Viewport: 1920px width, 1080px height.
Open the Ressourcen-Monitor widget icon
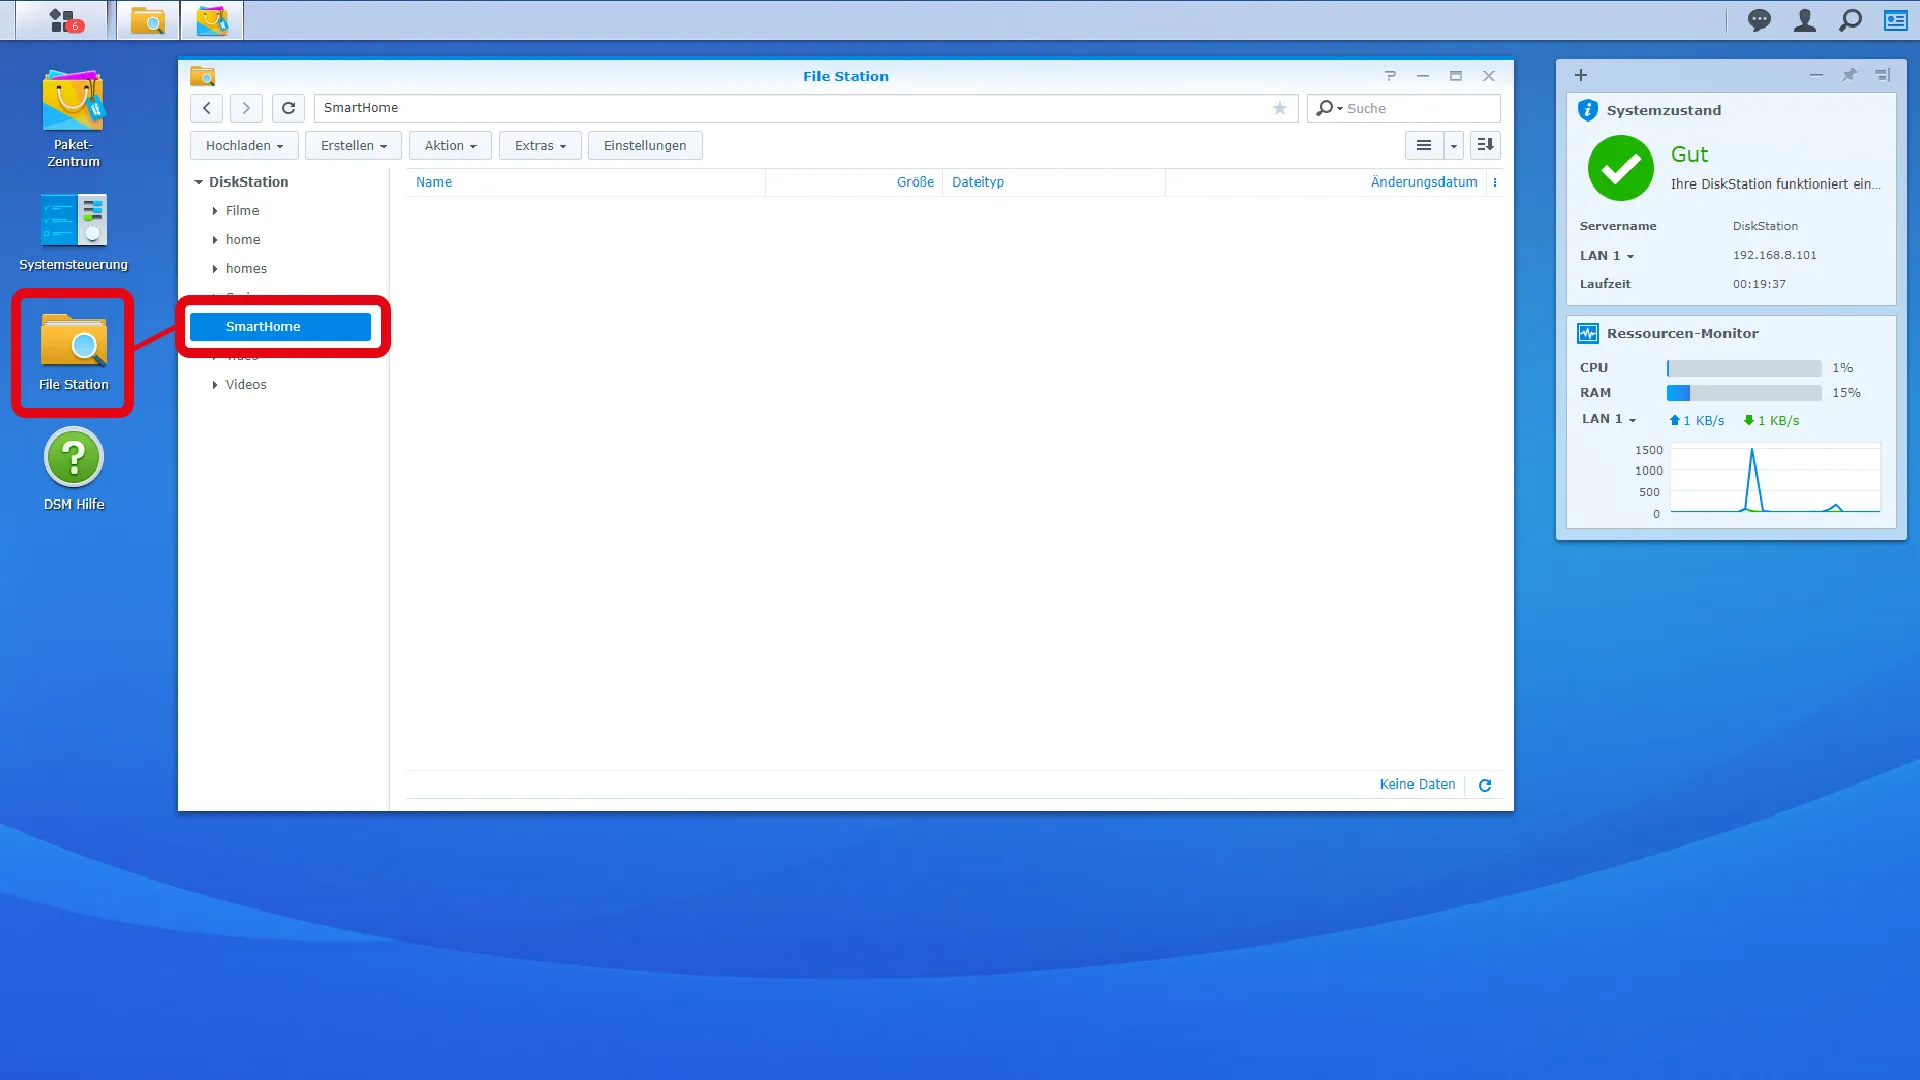point(1587,333)
